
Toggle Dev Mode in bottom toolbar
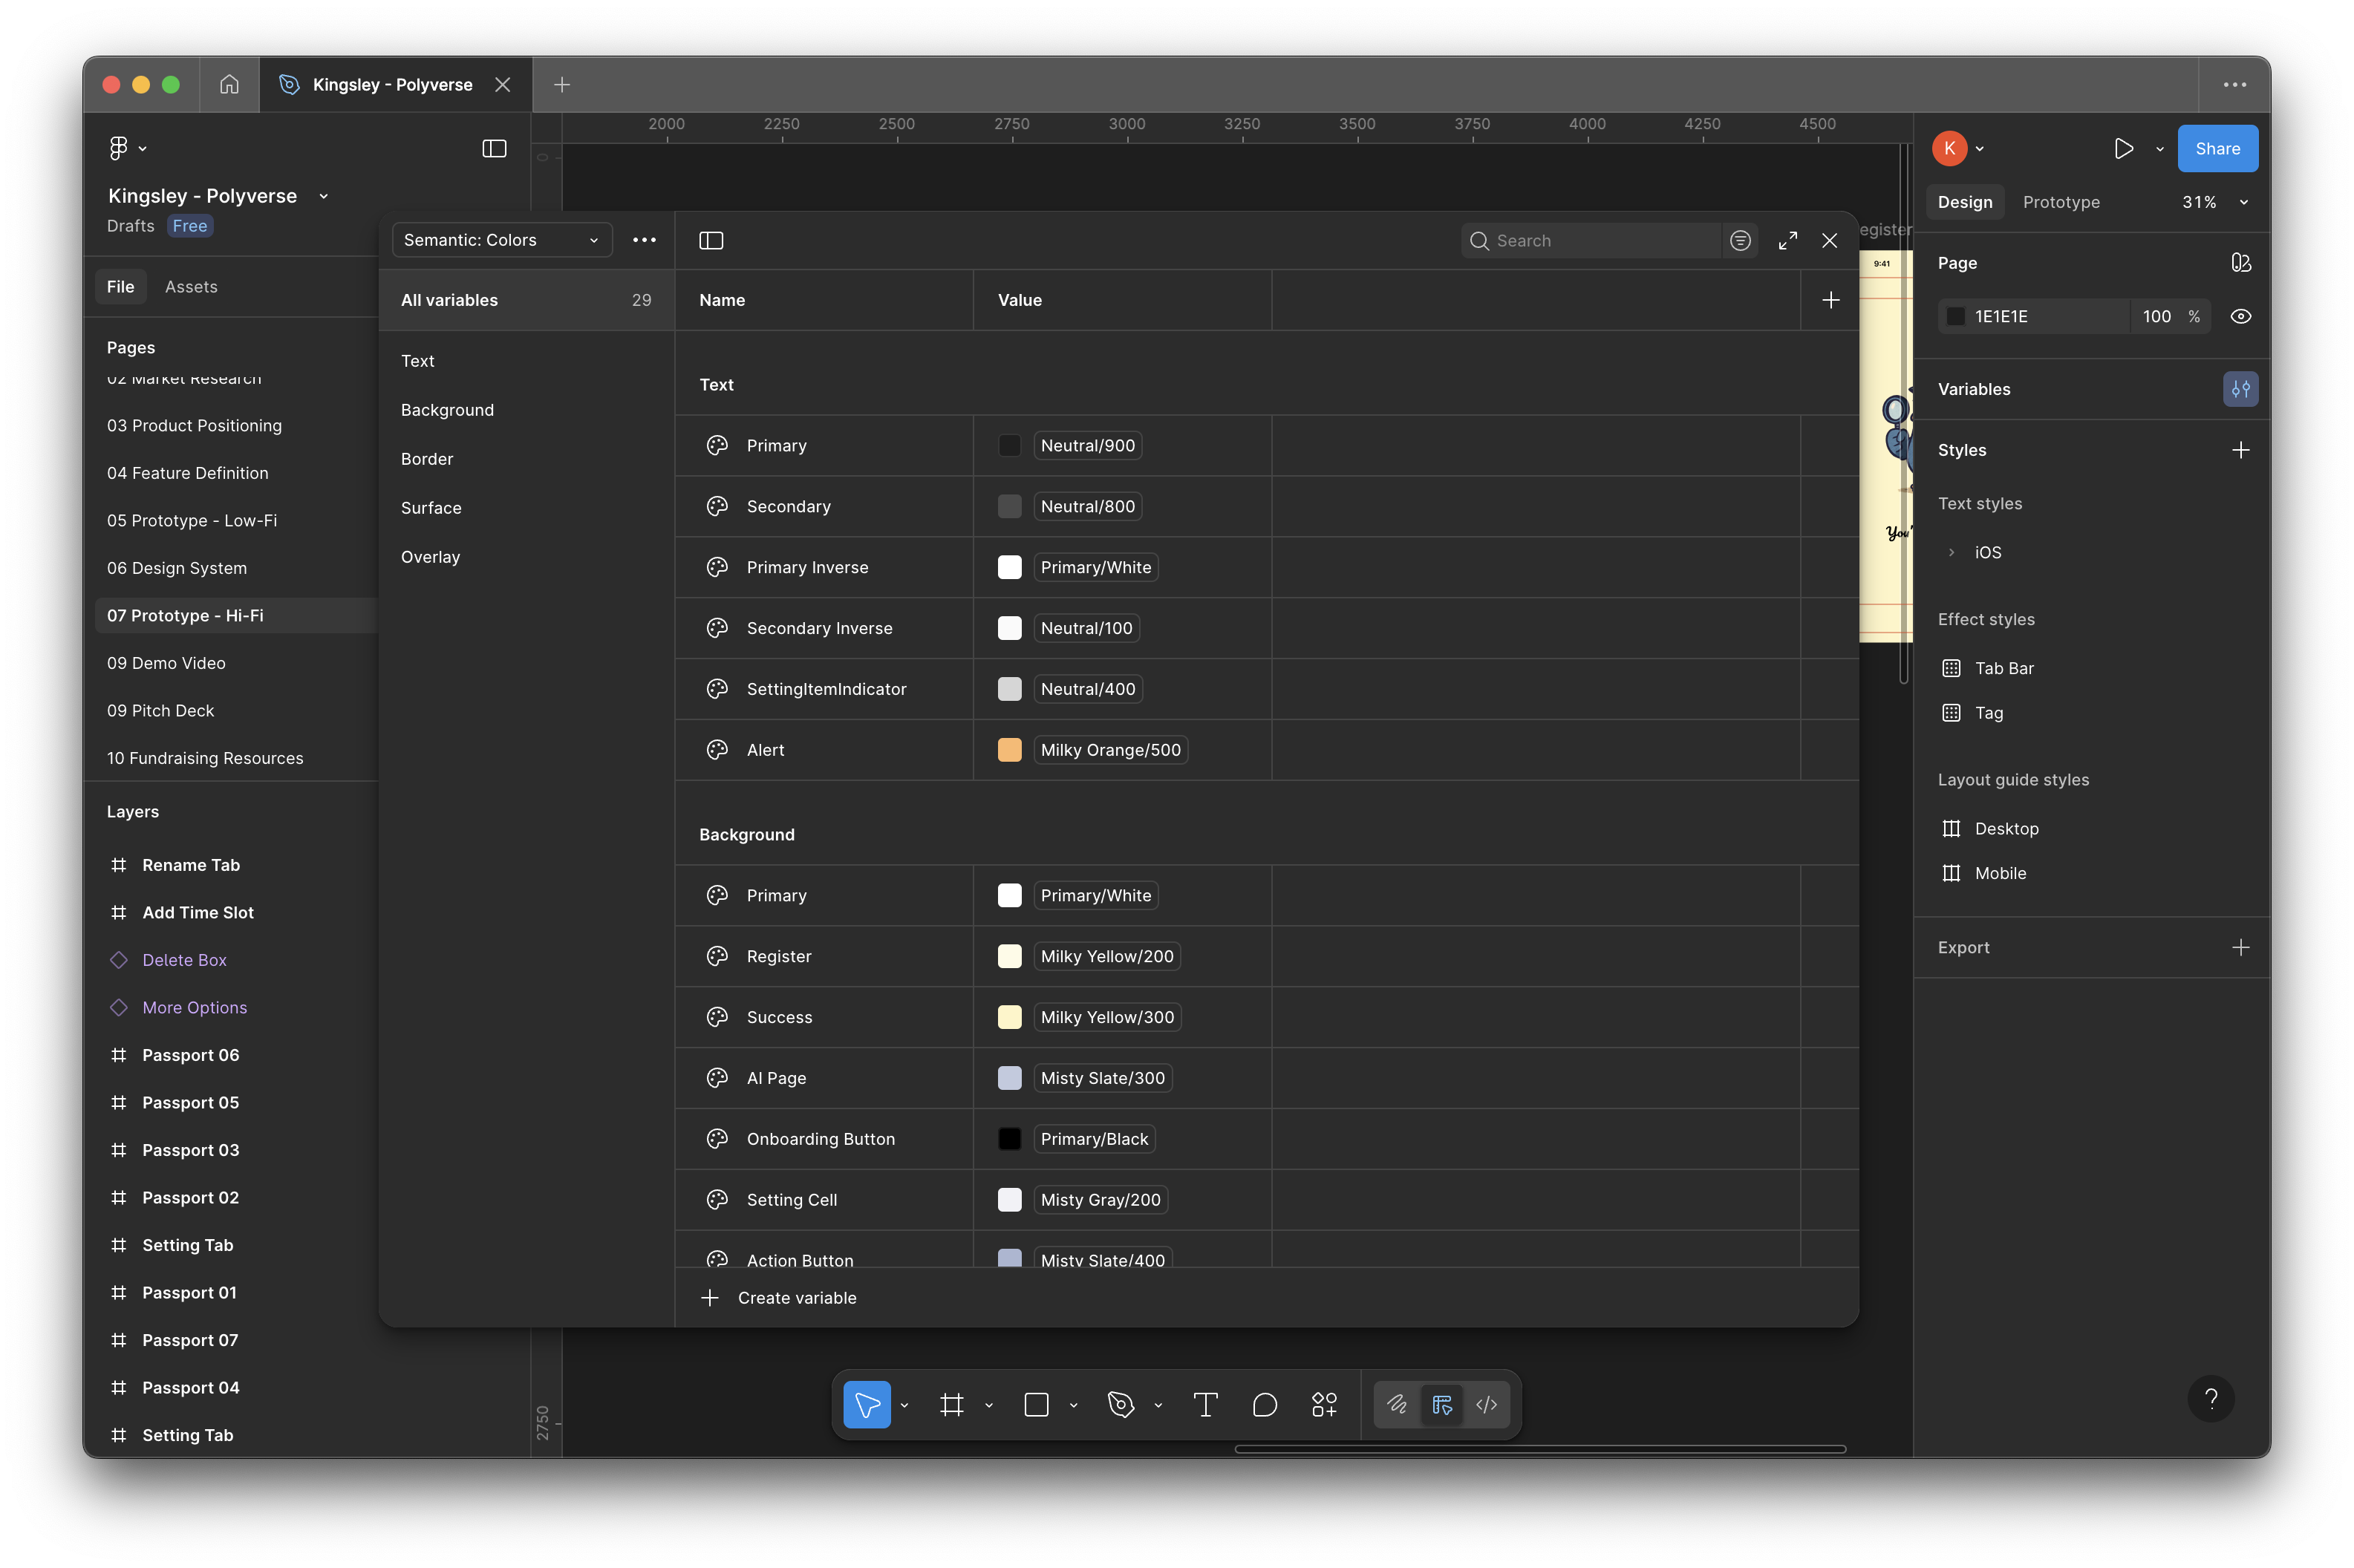[x=1486, y=1404]
